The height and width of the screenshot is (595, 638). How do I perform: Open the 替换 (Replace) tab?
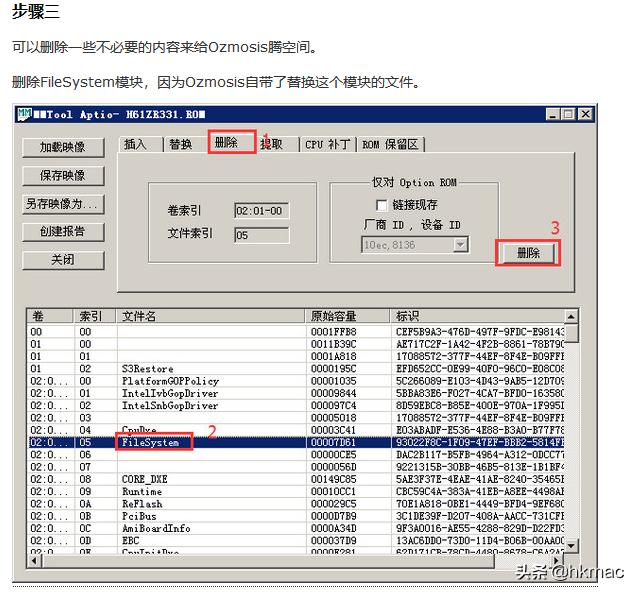click(181, 144)
